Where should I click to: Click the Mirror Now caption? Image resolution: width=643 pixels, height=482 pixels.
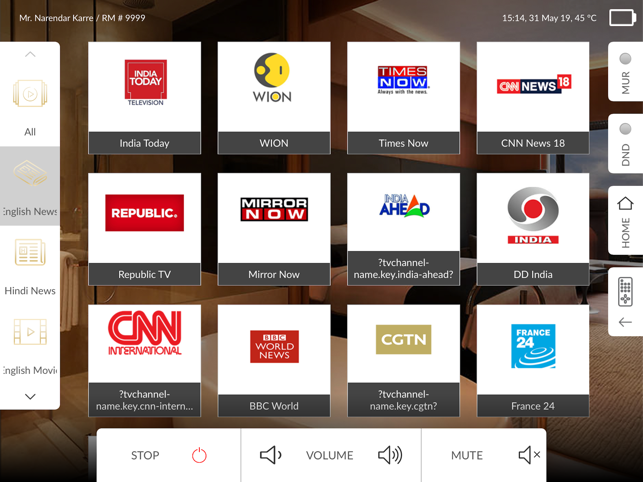[274, 274]
